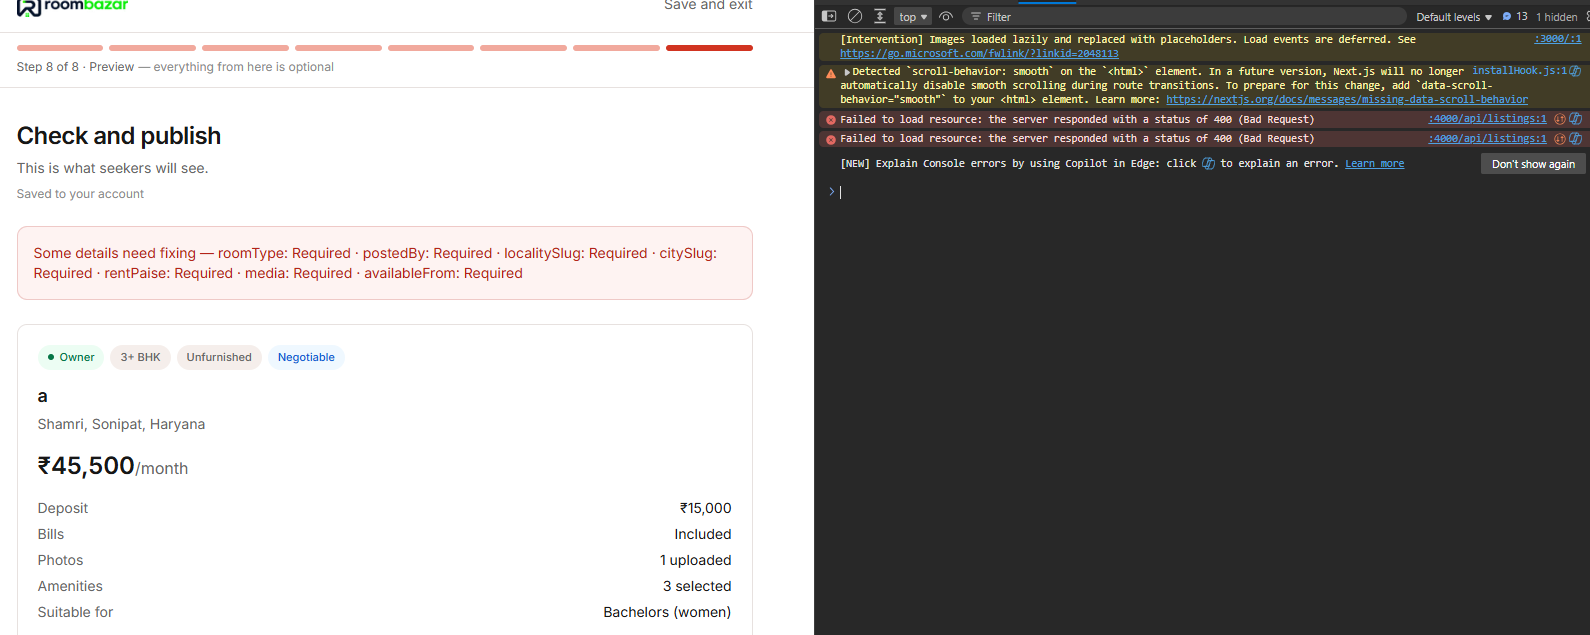Expand the scroll-behavior warning message
This screenshot has width=1590, height=635.
pyautogui.click(x=847, y=72)
